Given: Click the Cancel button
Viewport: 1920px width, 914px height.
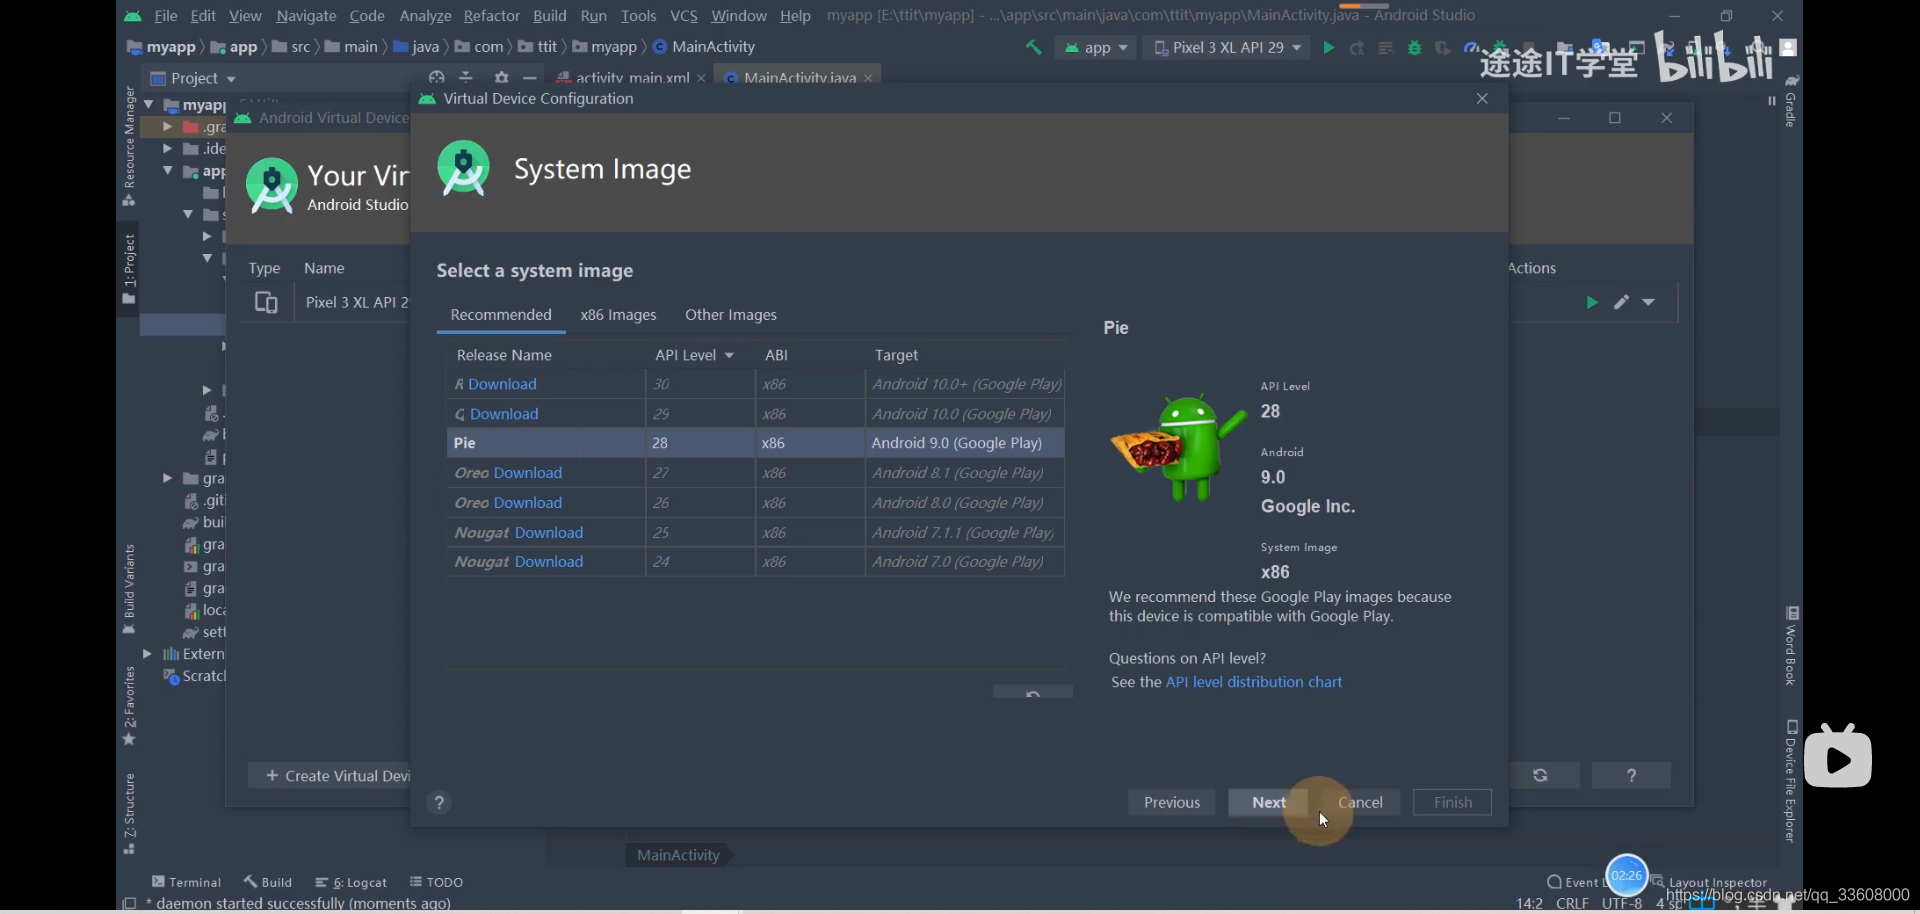Looking at the screenshot, I should (x=1360, y=802).
